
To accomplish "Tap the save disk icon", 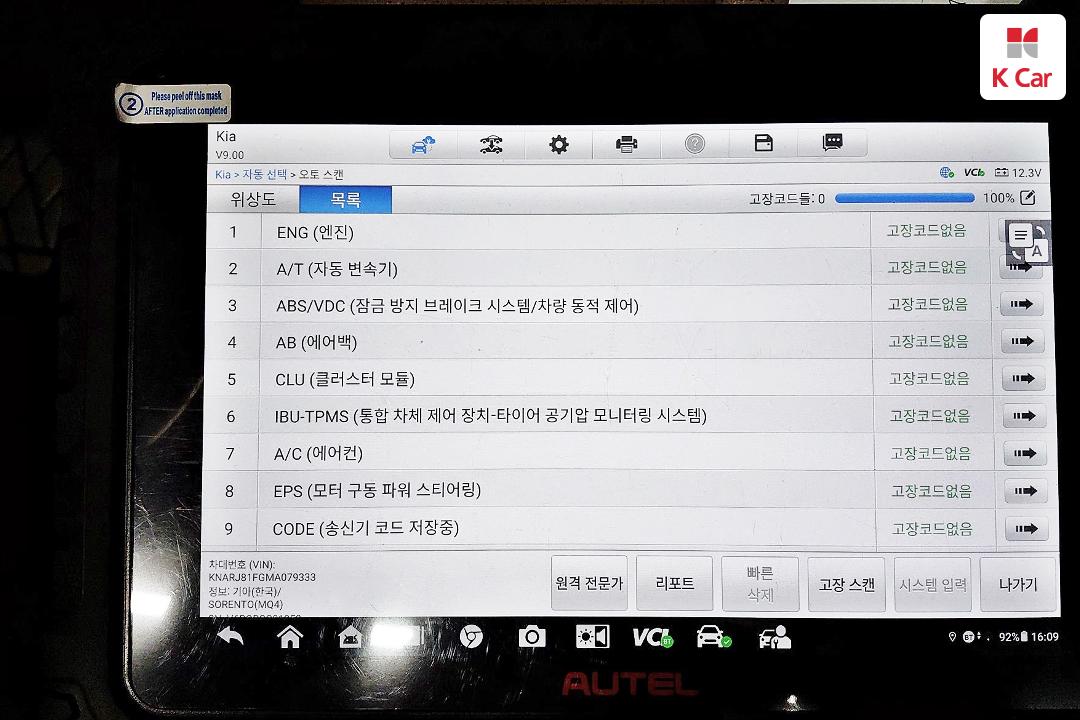I will pyautogui.click(x=763, y=144).
